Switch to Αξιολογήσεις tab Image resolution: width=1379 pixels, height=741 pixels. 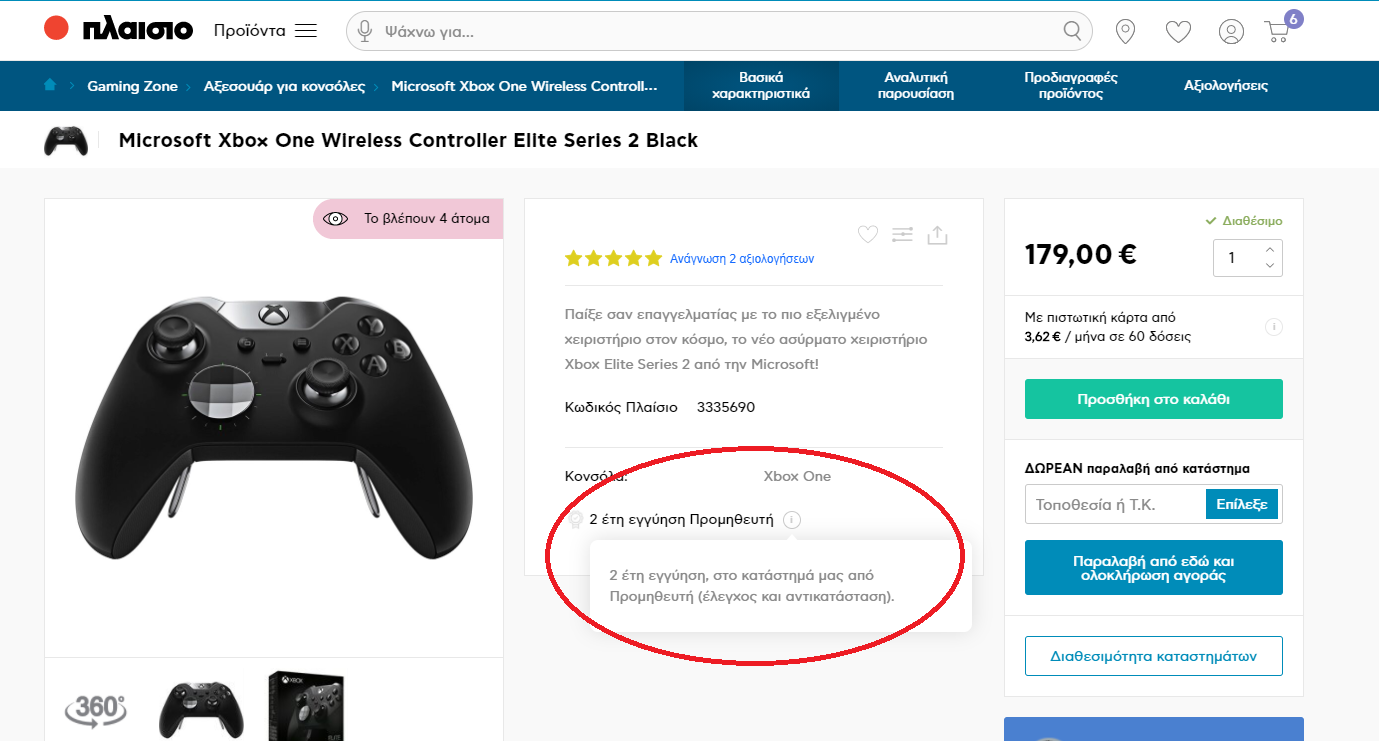1225,85
